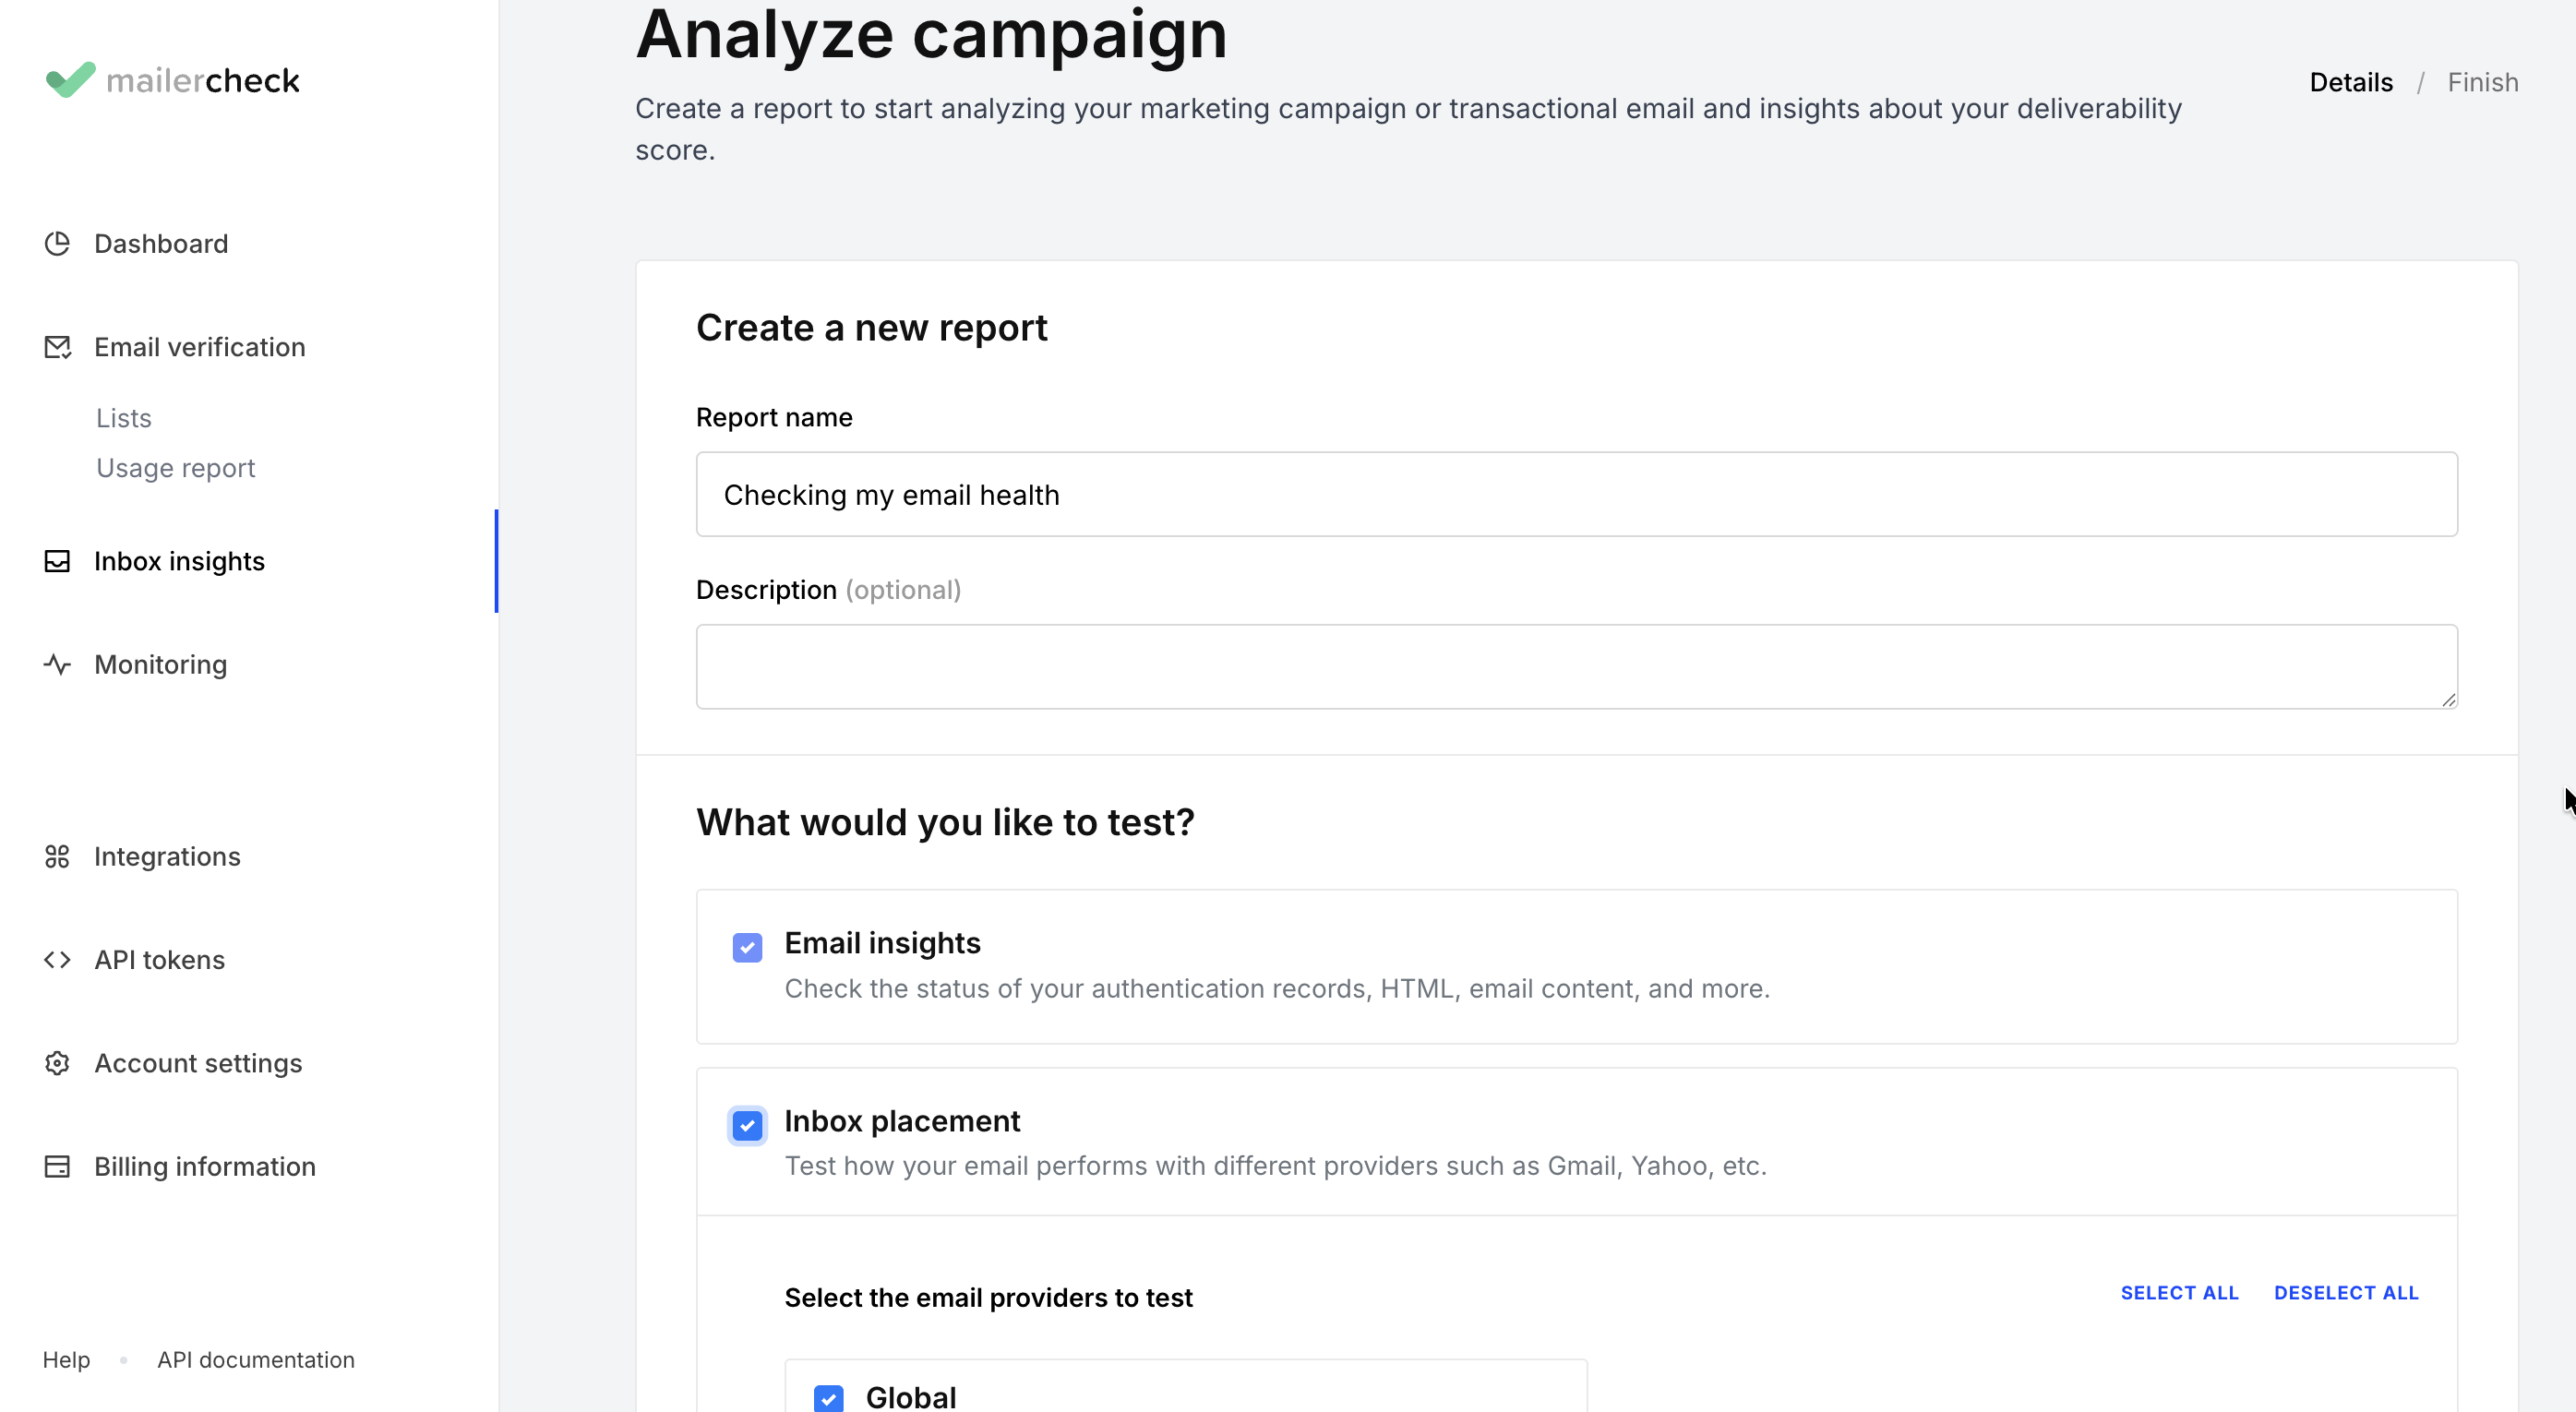Click the Account settings gear icon
The image size is (2576, 1412).
tap(57, 1063)
